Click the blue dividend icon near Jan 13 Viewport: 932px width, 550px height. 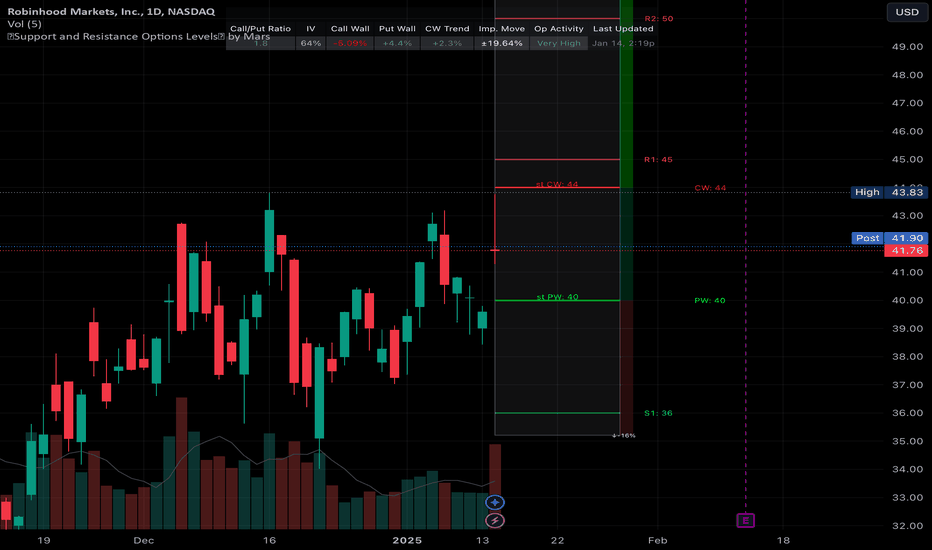pyautogui.click(x=495, y=502)
